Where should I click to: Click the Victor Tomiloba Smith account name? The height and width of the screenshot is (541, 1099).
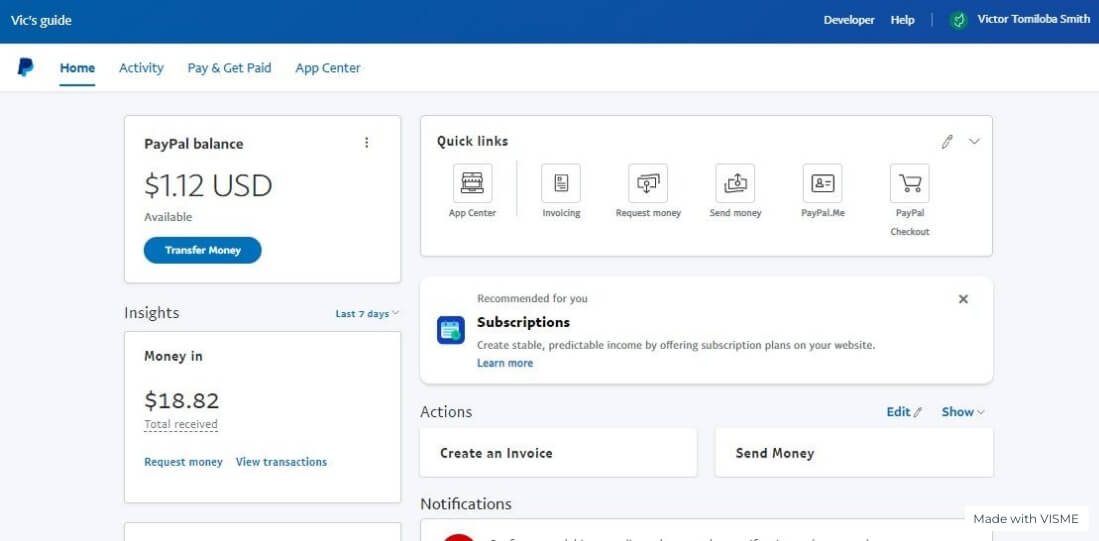pyautogui.click(x=1034, y=20)
